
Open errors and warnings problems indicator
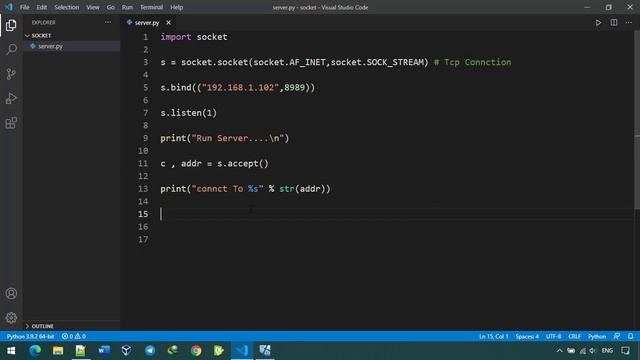74,336
